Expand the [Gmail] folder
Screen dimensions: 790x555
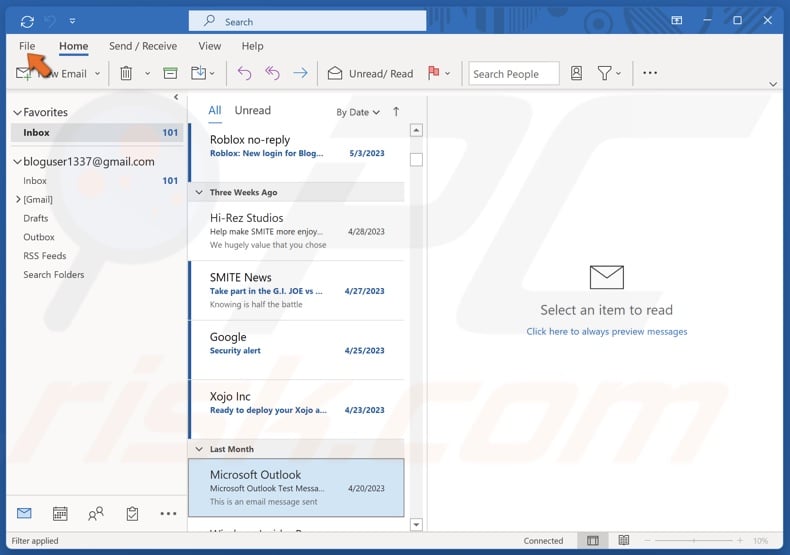click(x=18, y=199)
